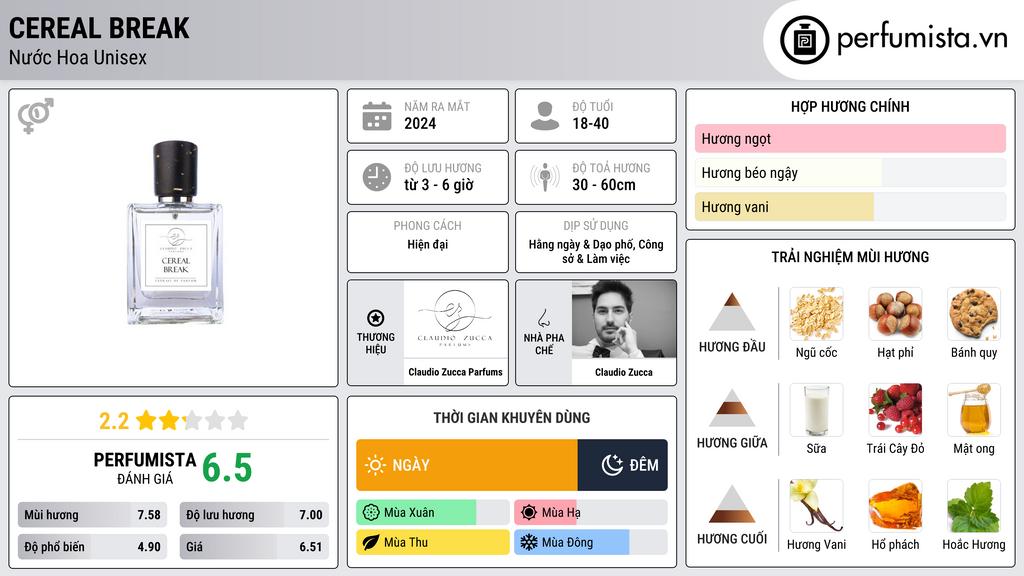Image resolution: width=1024 pixels, height=576 pixels.
Task: Click the 'từ 3 - 6 giờ' longevity value
Action: (x=438, y=185)
